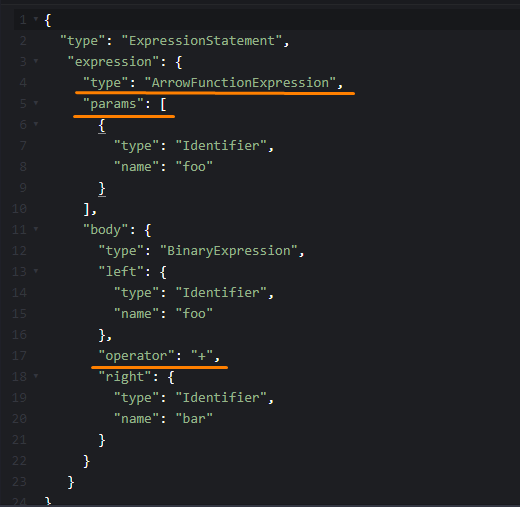Click "foo" name value on line 15
The height and width of the screenshot is (507, 520).
coord(194,314)
